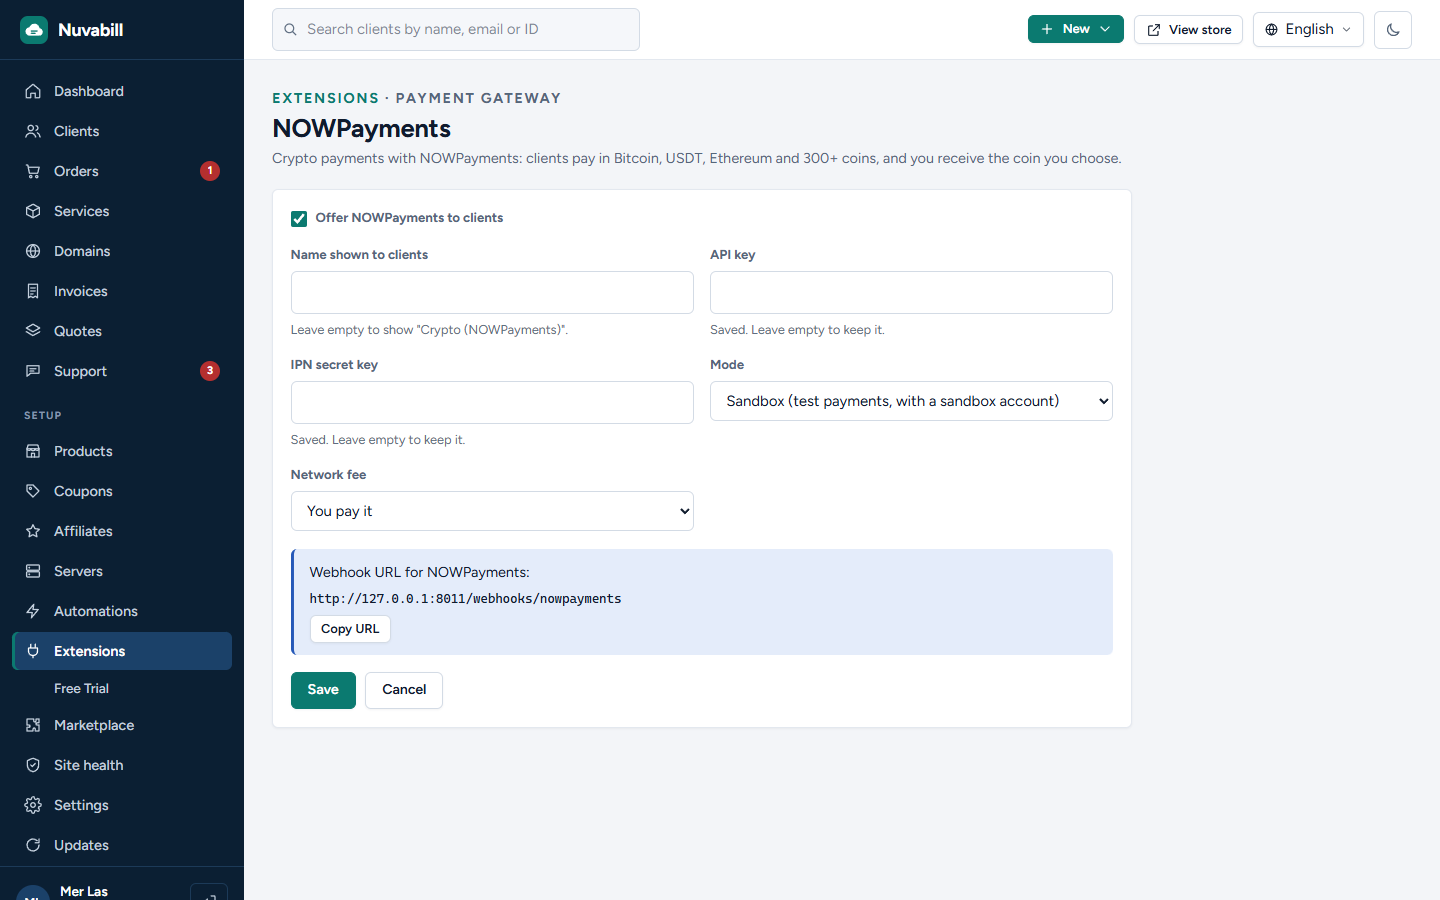Click the Clients people icon
The width and height of the screenshot is (1440, 900).
coord(33,131)
